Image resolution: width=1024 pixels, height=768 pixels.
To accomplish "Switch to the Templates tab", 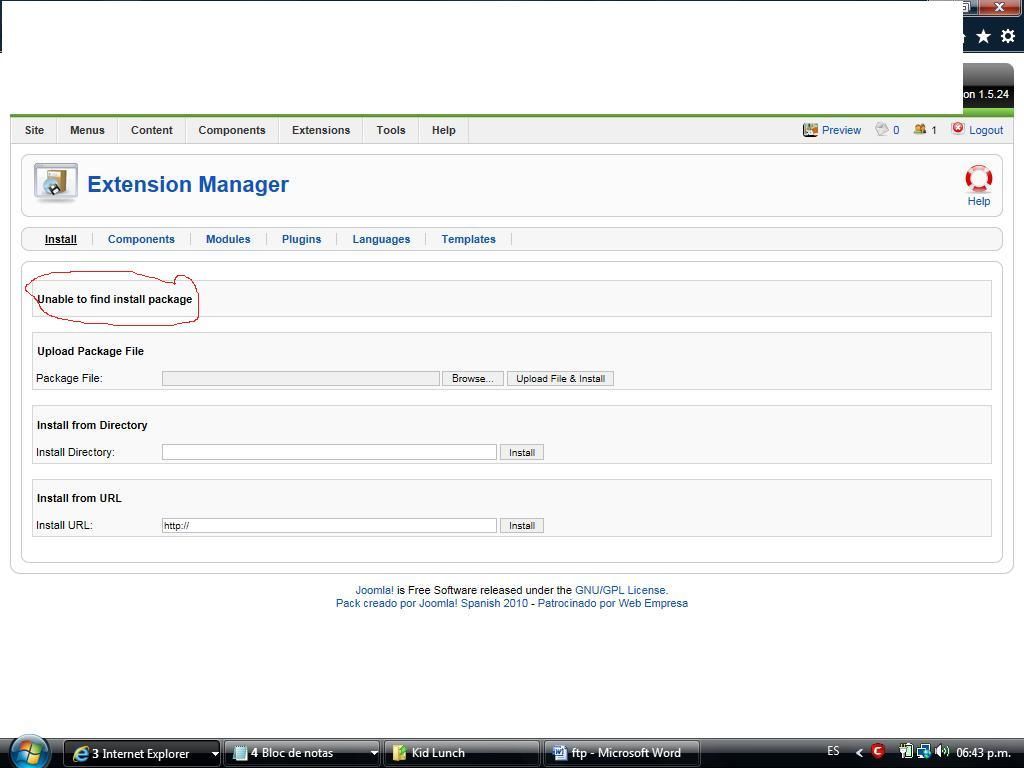I will [x=468, y=239].
